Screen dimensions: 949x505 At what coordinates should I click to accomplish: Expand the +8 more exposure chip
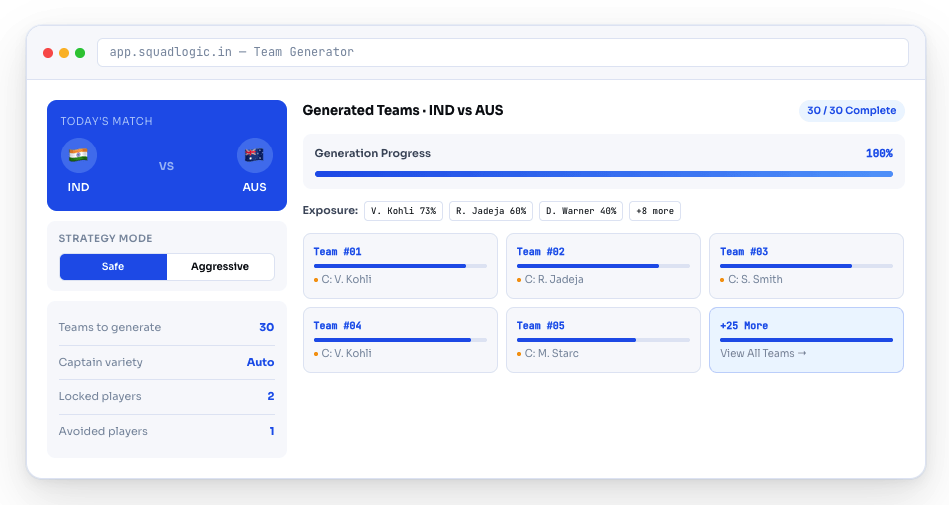(x=655, y=211)
